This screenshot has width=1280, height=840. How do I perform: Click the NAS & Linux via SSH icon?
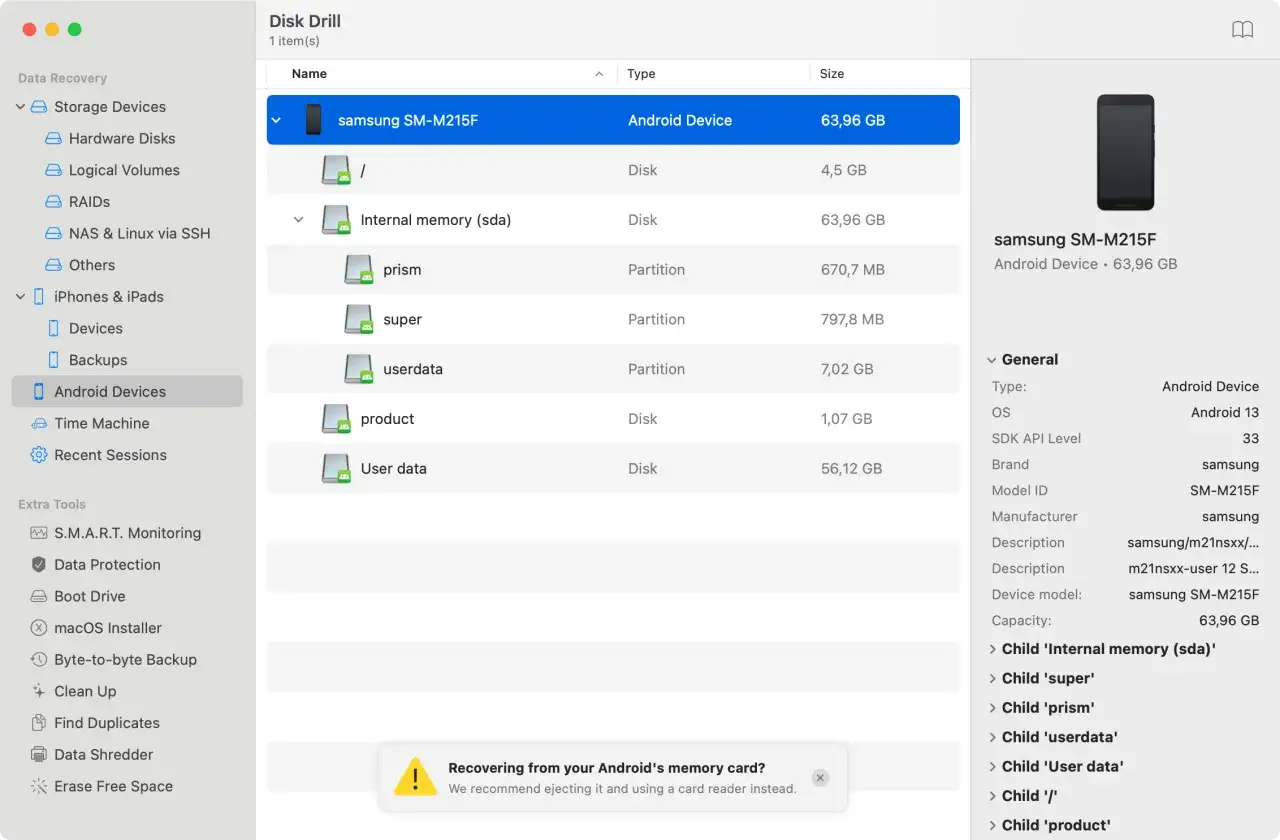tap(54, 233)
